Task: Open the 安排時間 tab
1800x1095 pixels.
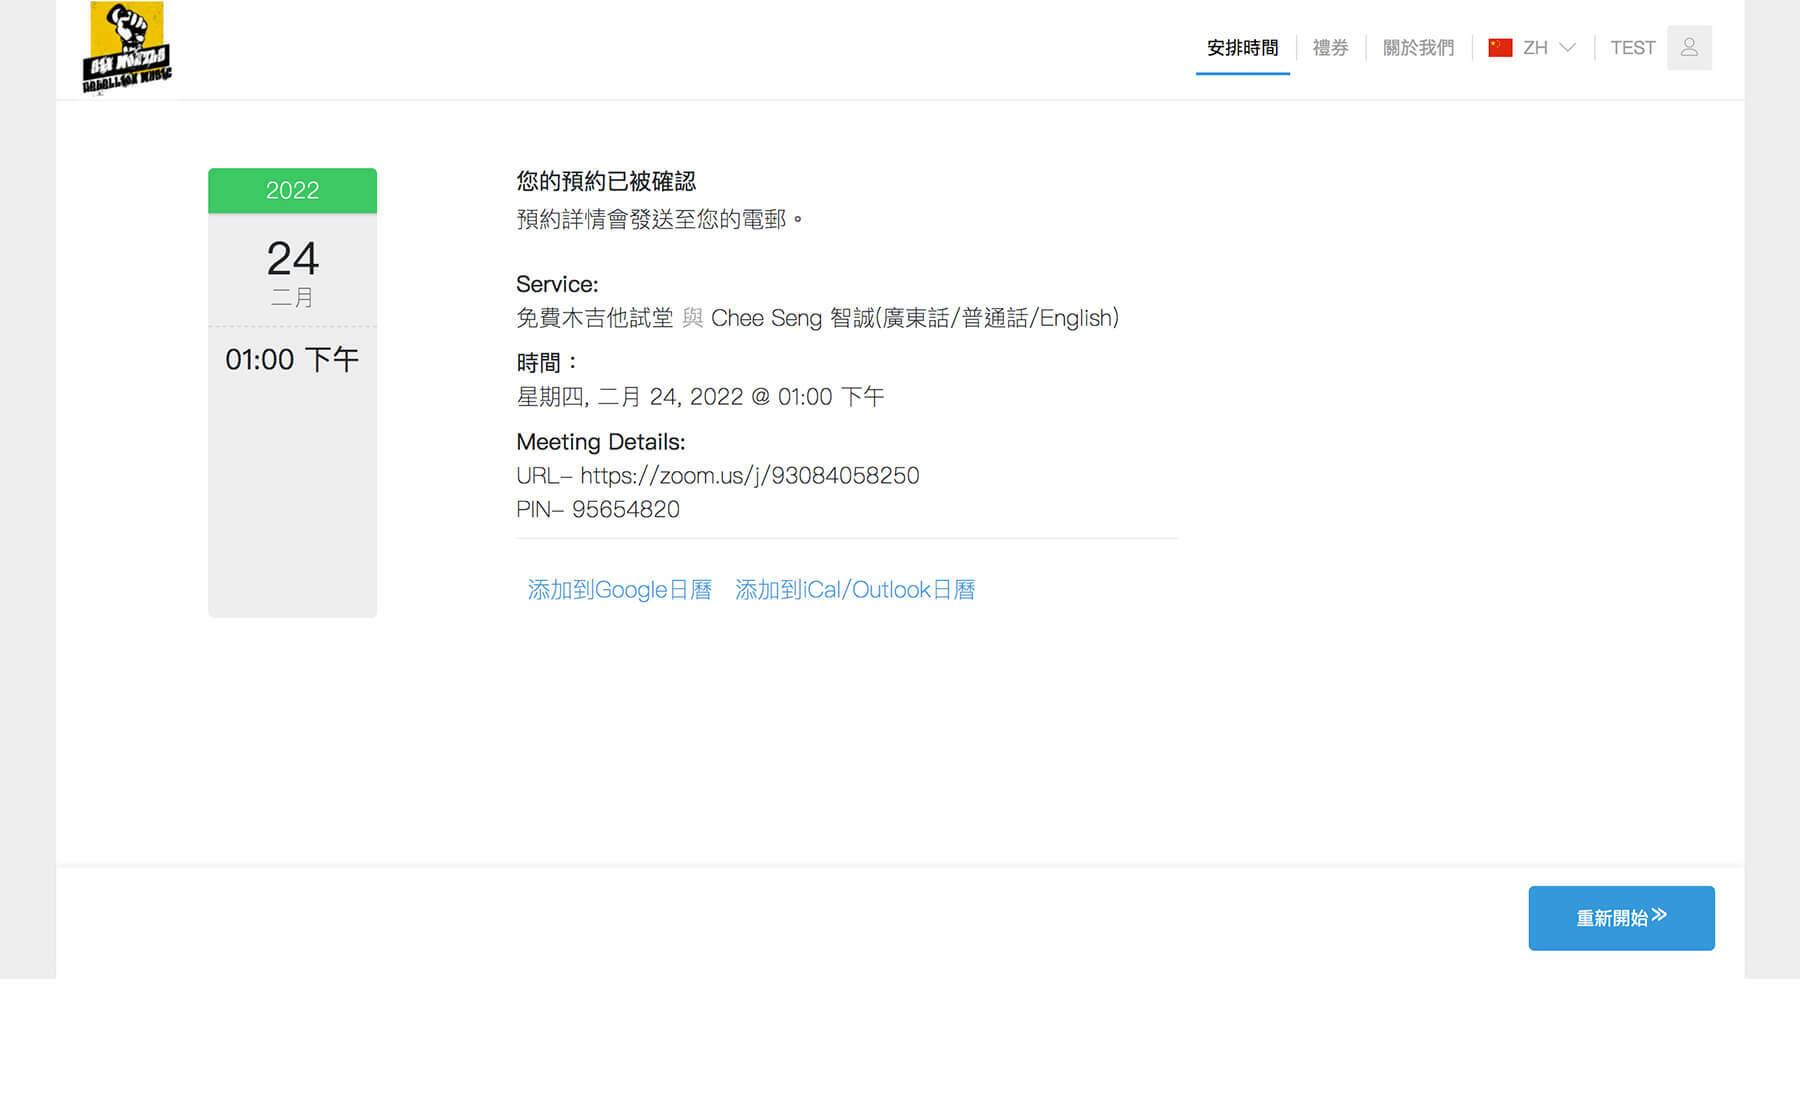Action: (1242, 48)
